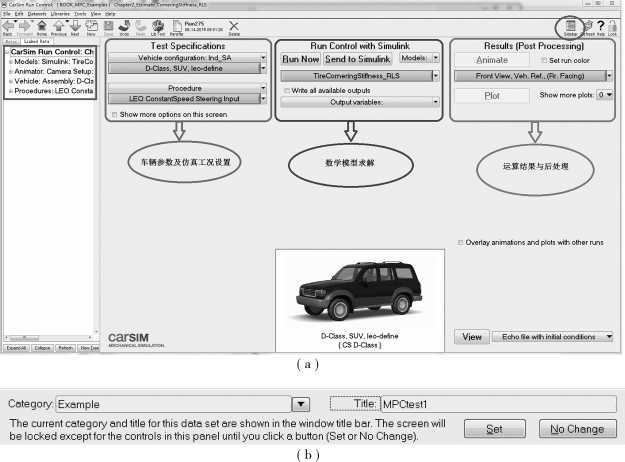Open the Procedure dropdown
The width and height of the screenshot is (625, 462).
pyautogui.click(x=263, y=88)
